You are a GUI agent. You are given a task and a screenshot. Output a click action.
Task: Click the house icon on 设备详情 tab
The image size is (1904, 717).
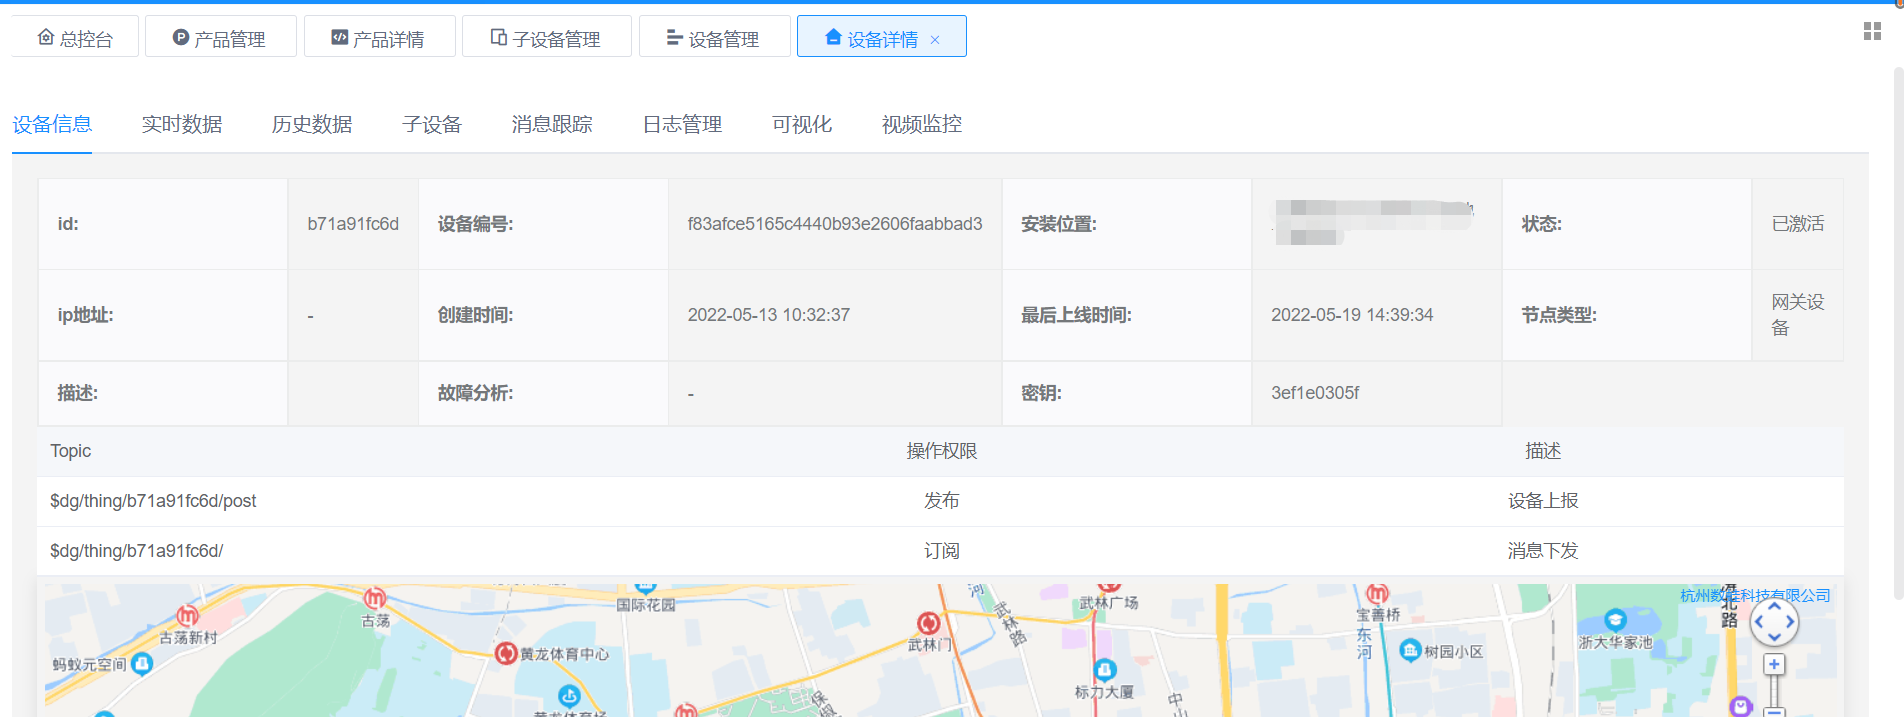point(833,38)
